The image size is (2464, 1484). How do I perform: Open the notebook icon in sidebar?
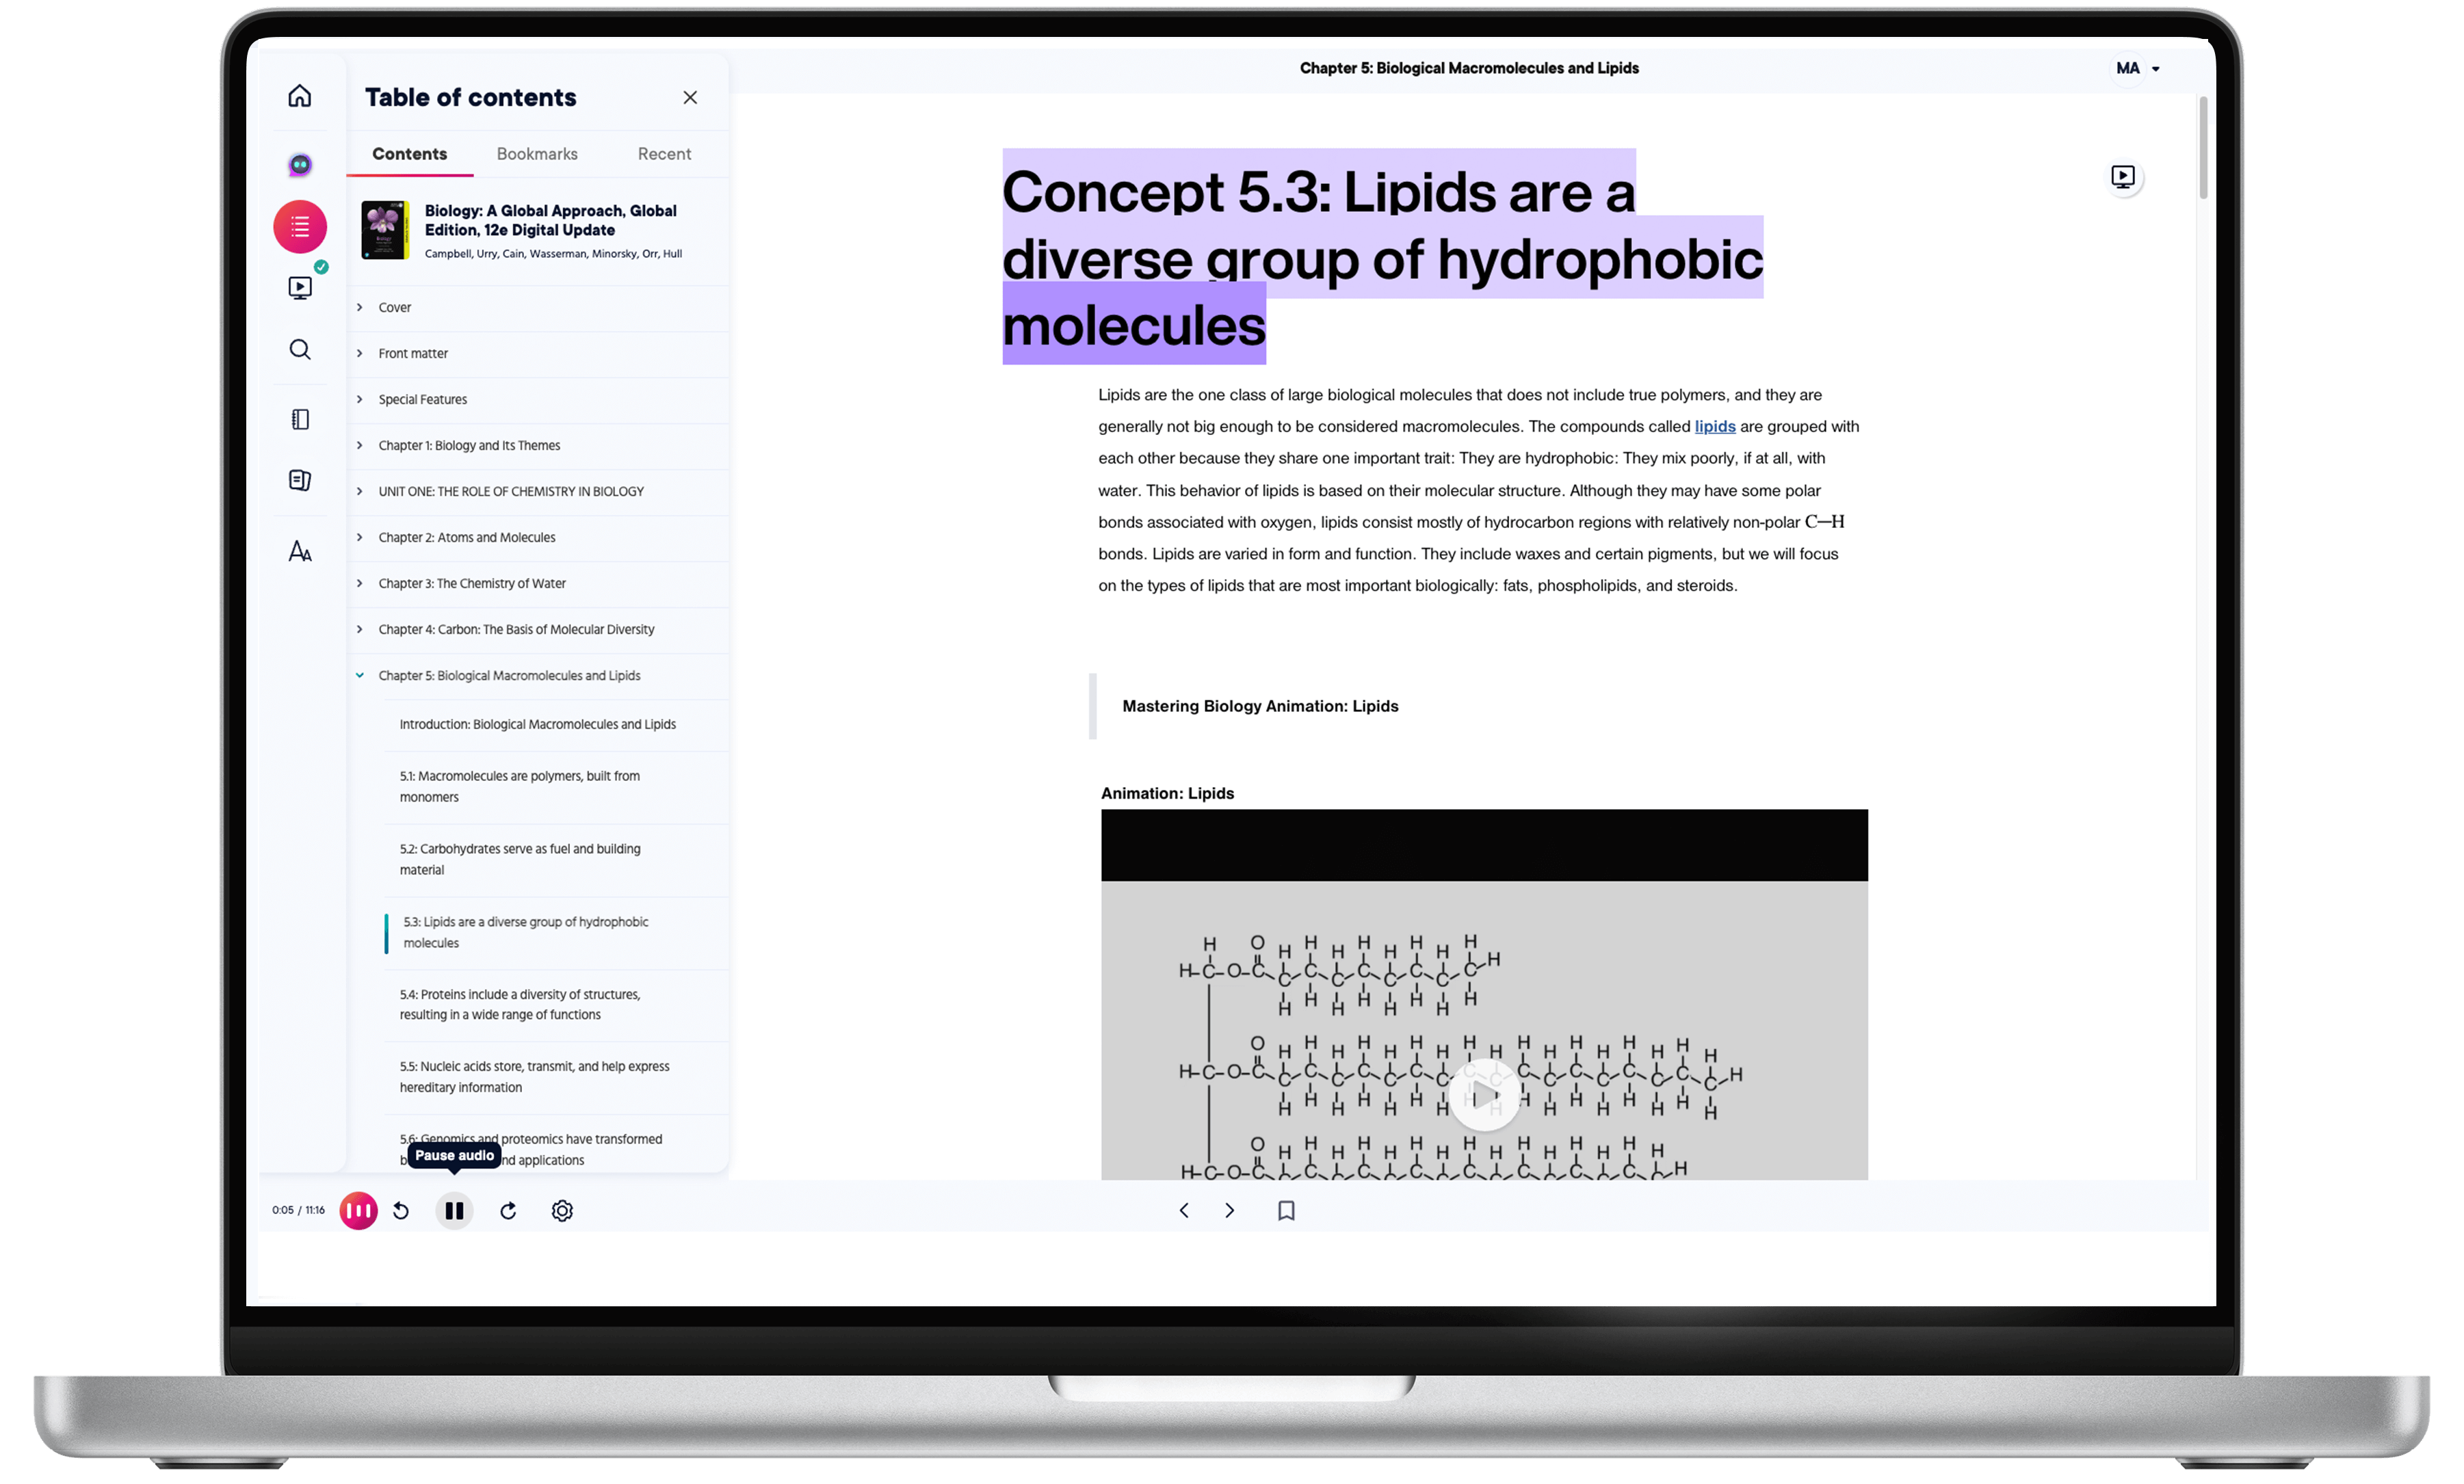pyautogui.click(x=300, y=419)
